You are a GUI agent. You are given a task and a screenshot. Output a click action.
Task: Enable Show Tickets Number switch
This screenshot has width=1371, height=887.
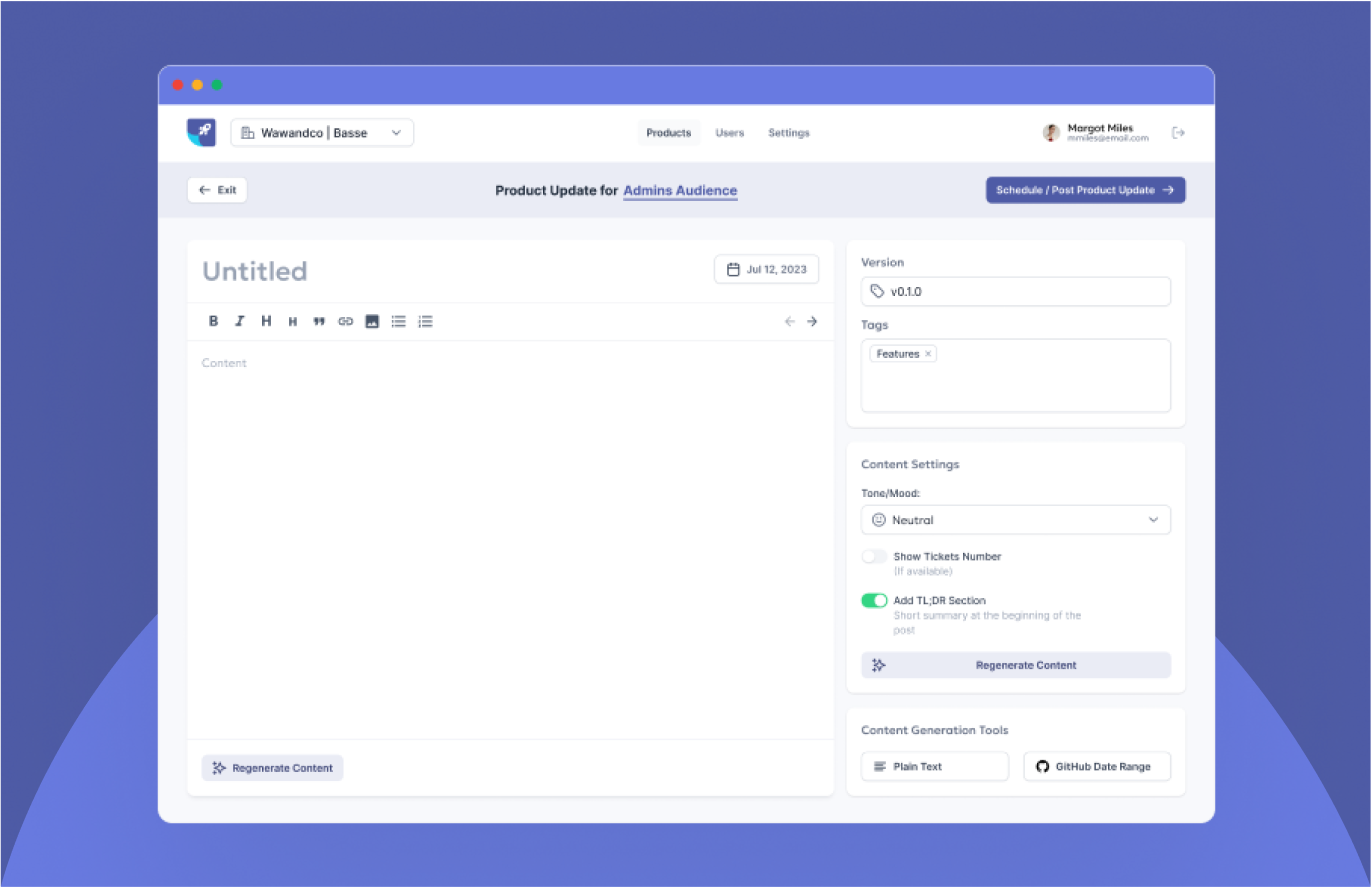tap(874, 556)
